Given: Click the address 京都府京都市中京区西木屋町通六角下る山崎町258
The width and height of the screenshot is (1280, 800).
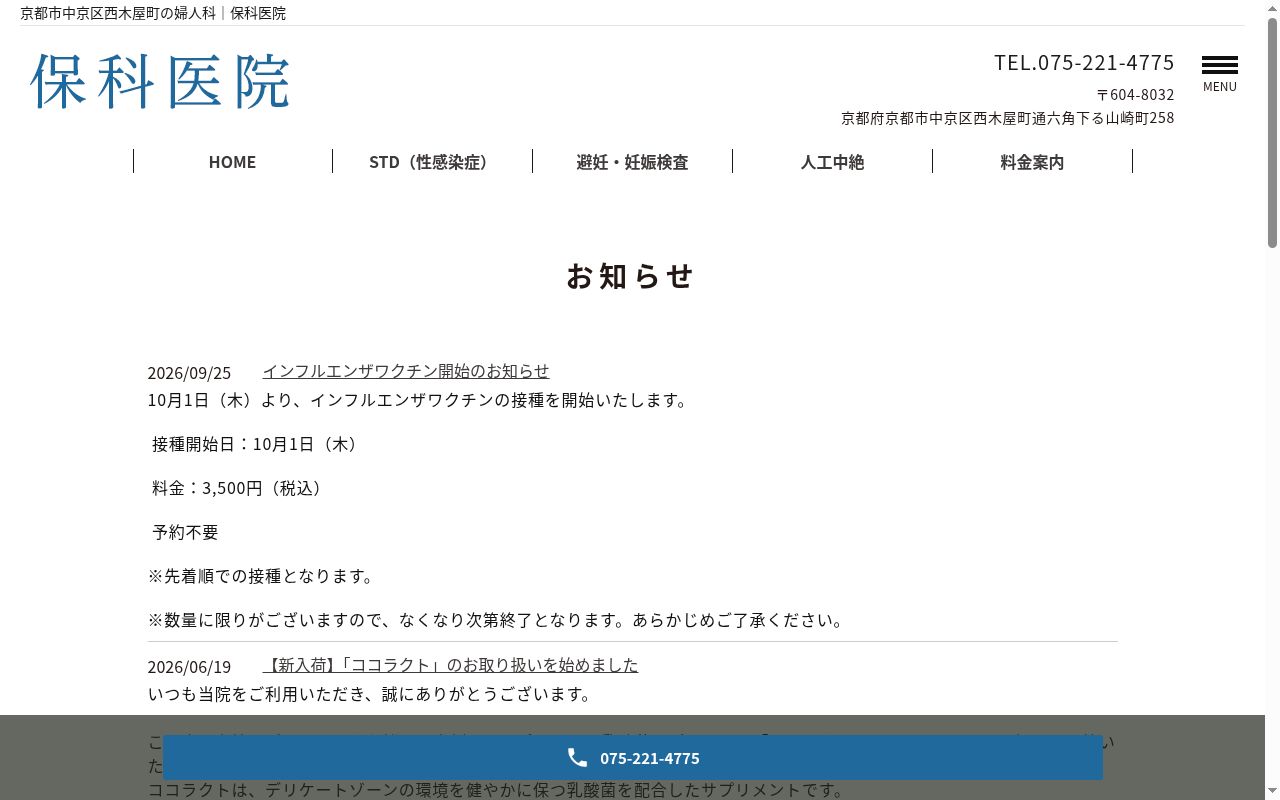Looking at the screenshot, I should click(x=1008, y=118).
